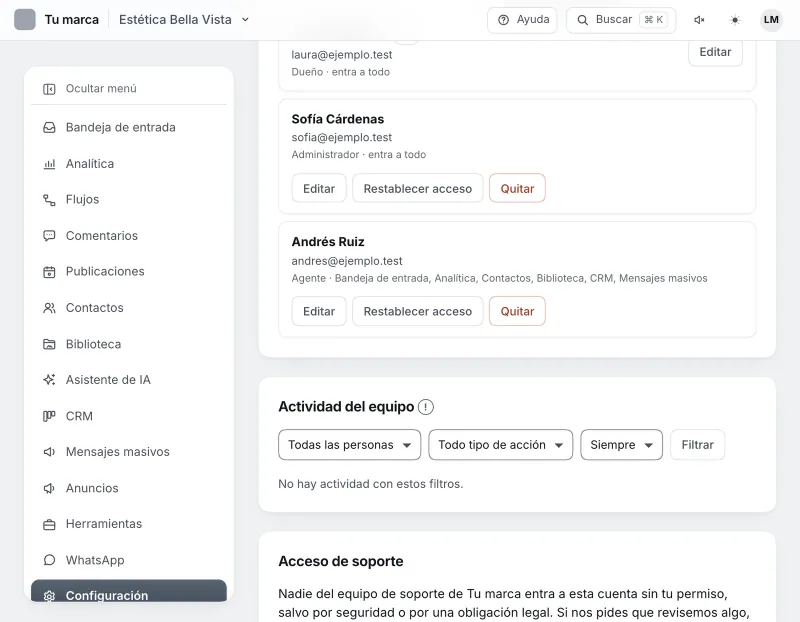Screen dimensions: 800x622
Task: Click the Bandeja de entrada inbox icon
Action: 49,128
